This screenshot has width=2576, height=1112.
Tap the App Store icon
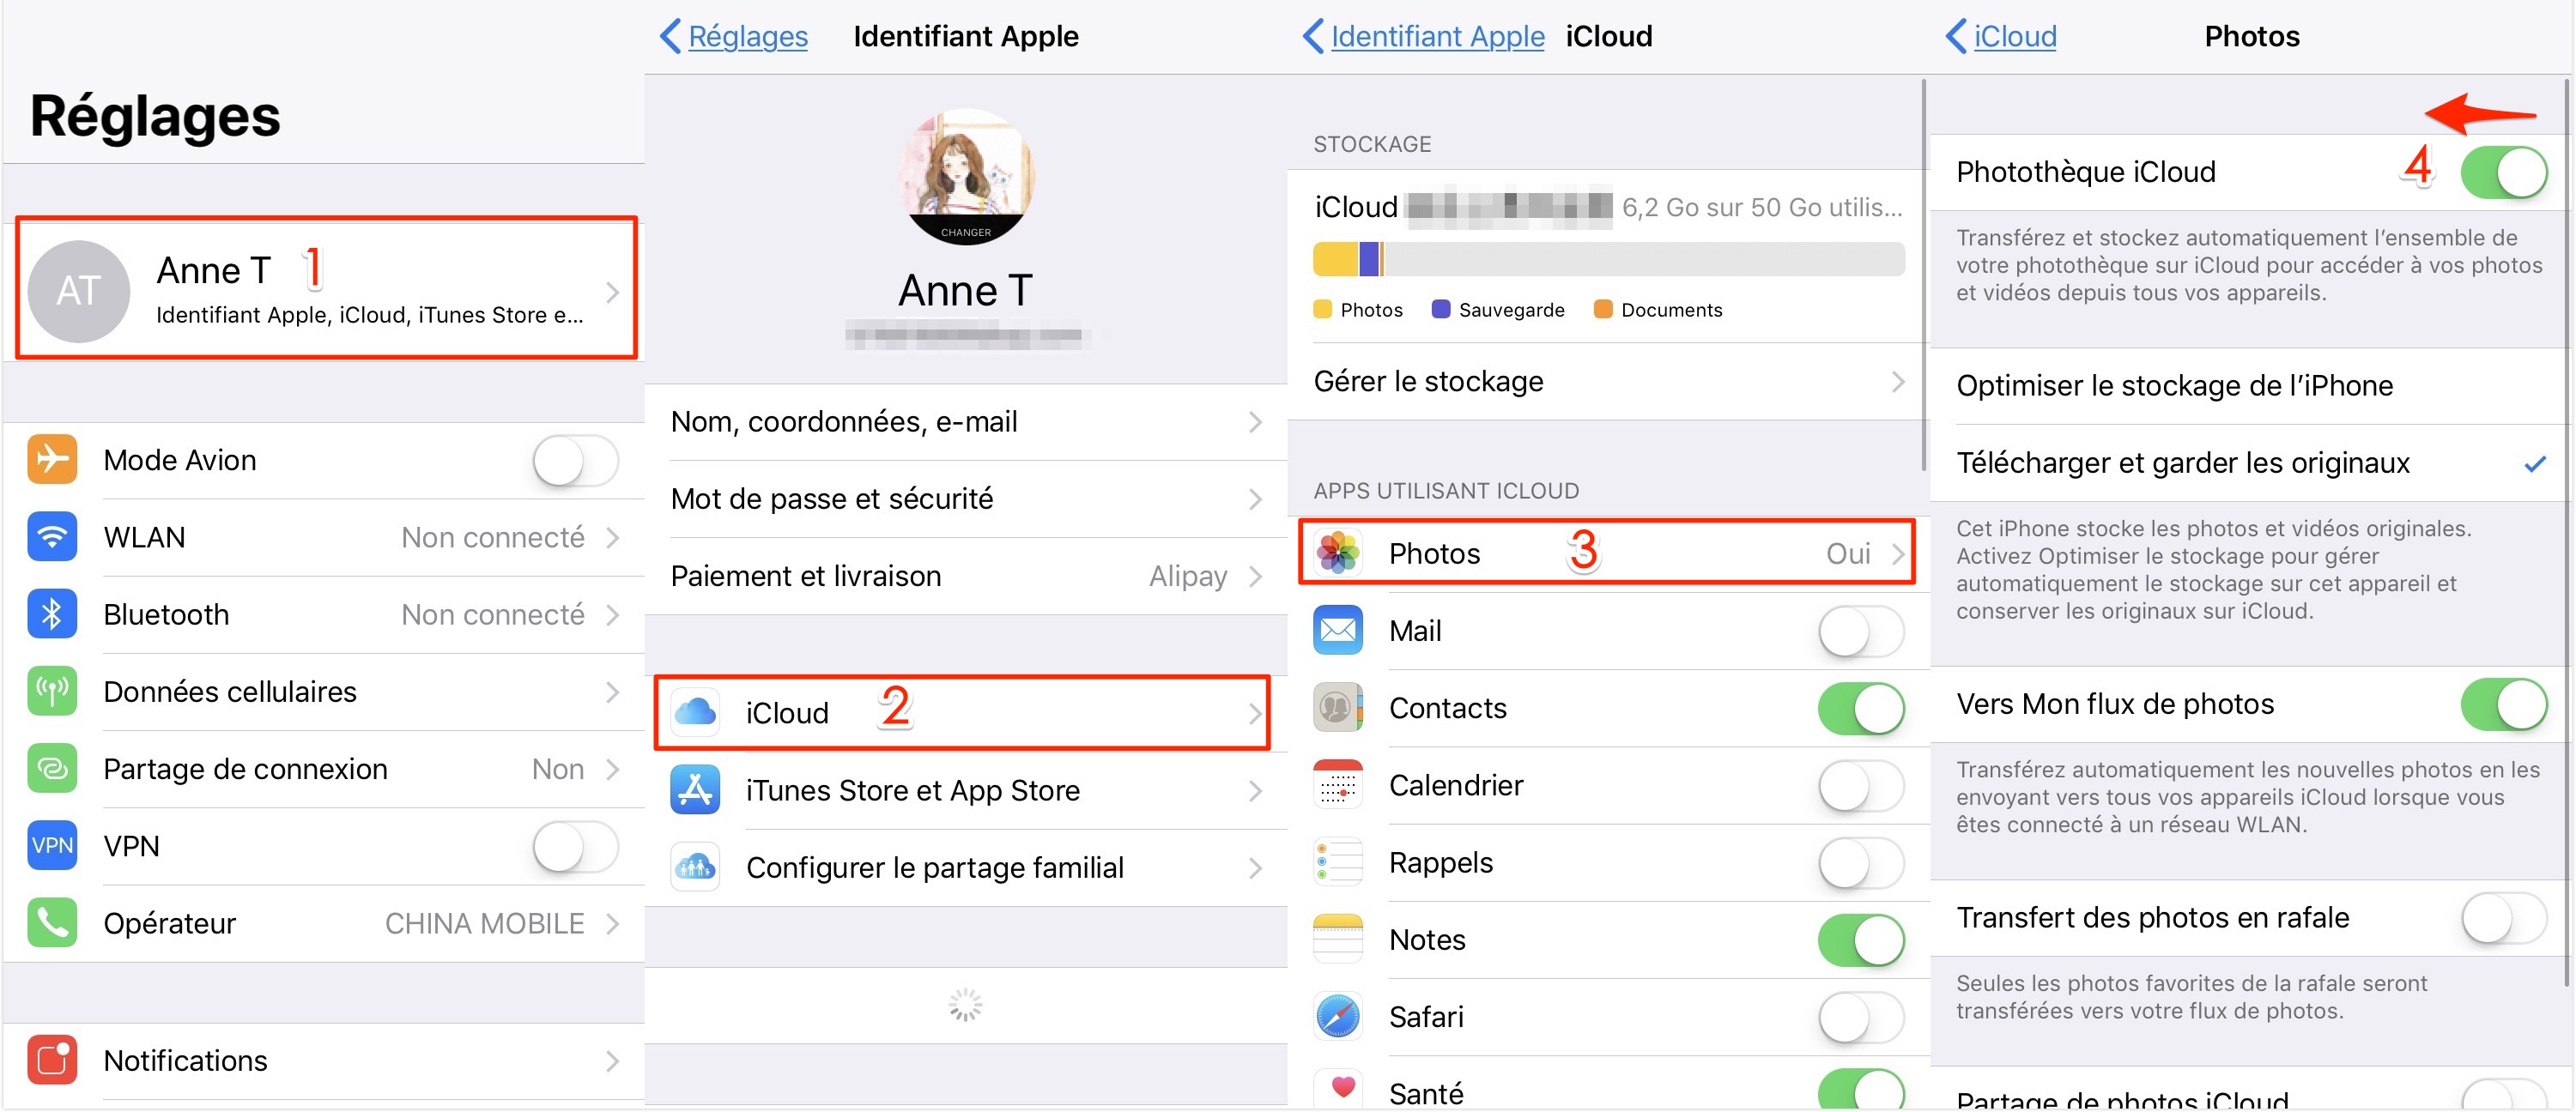tap(695, 790)
